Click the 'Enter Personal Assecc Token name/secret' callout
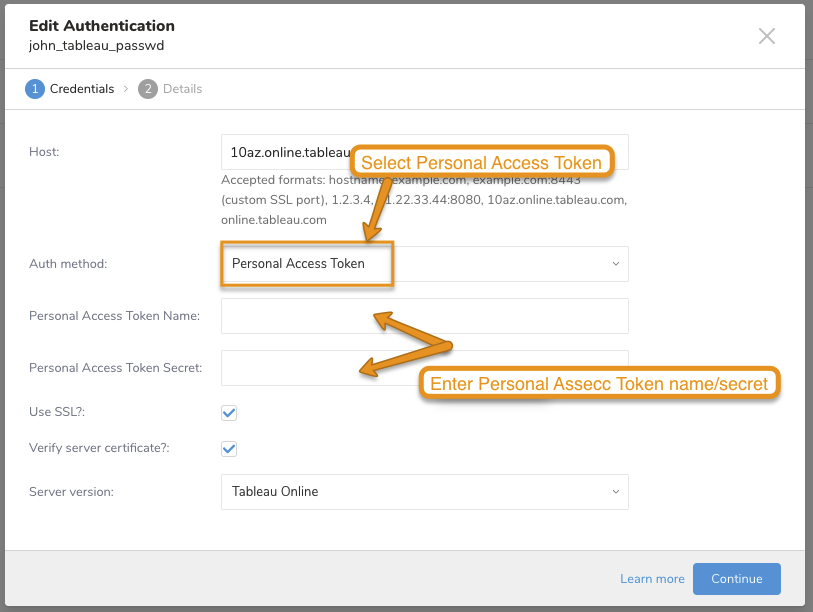 click(598, 384)
